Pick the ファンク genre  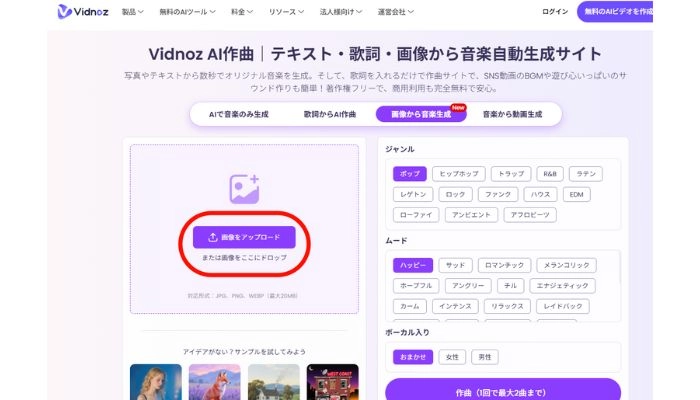point(498,194)
